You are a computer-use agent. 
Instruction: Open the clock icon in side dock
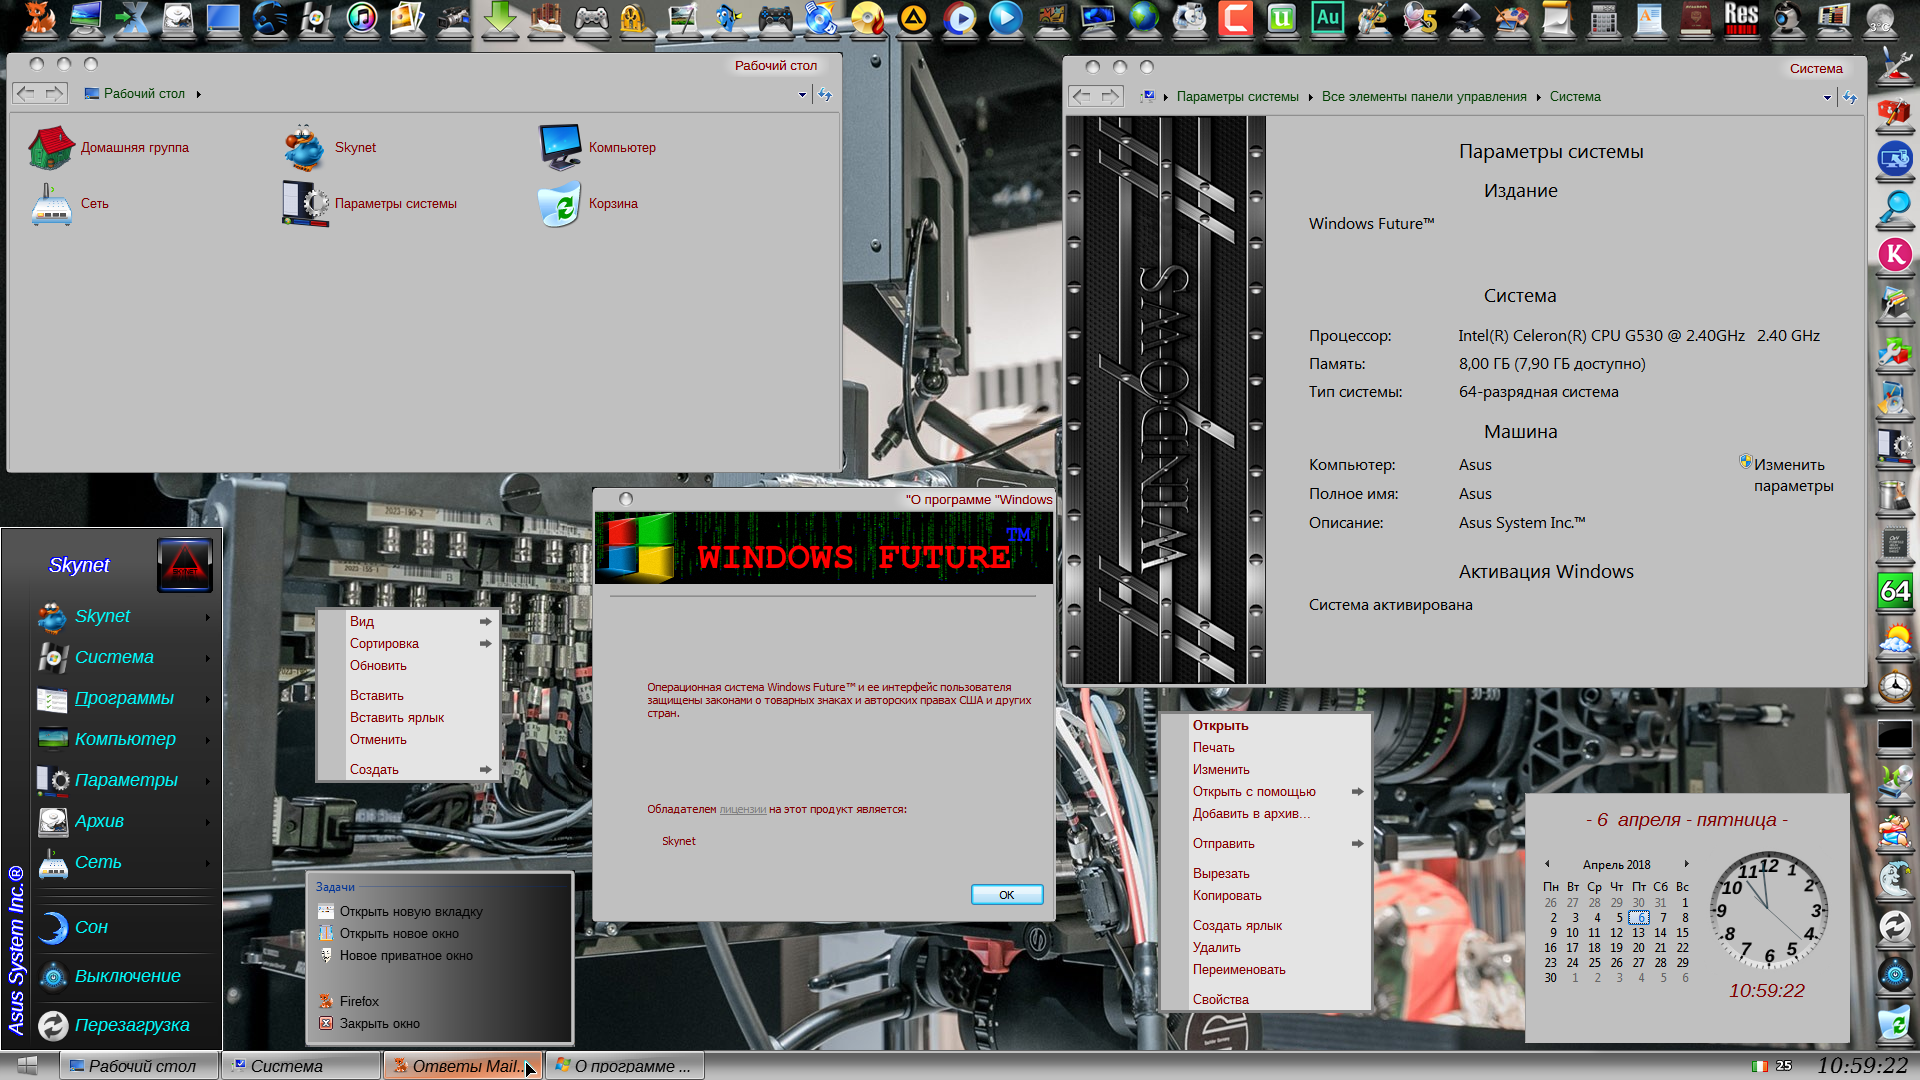pos(1895,686)
